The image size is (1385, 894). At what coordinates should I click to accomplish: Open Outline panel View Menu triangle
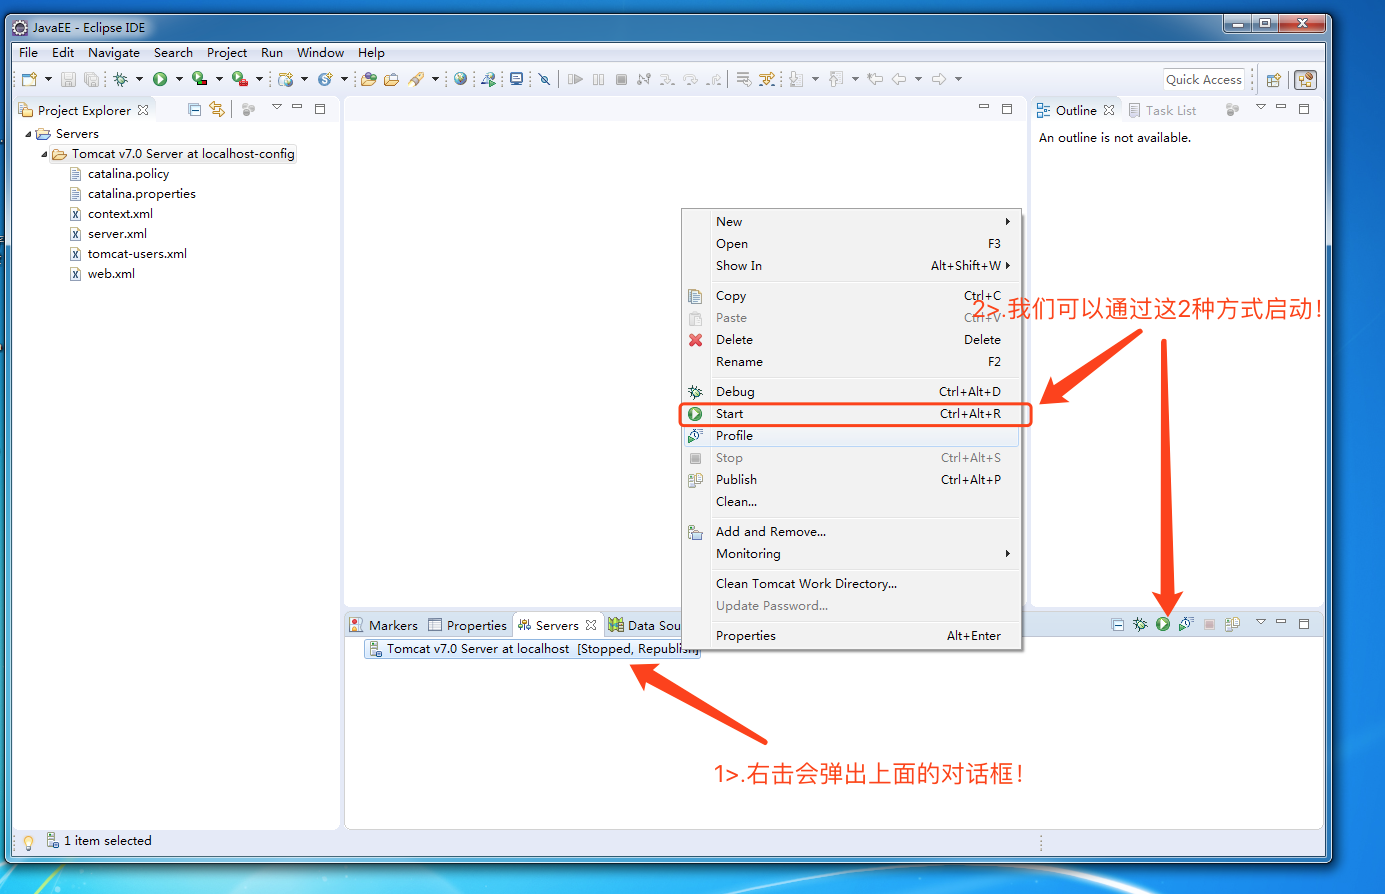click(x=1261, y=108)
